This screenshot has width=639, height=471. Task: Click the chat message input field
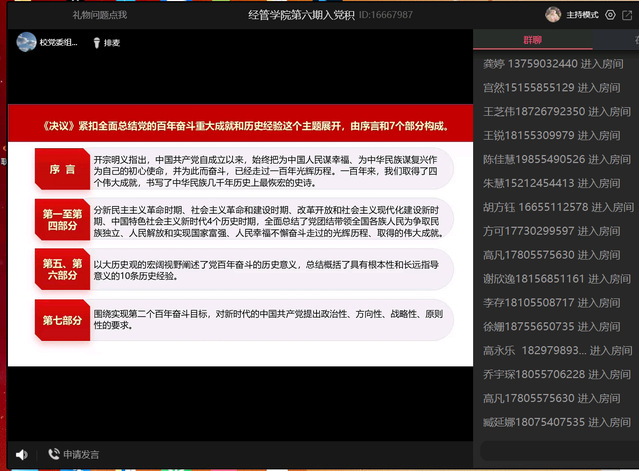pos(555,452)
